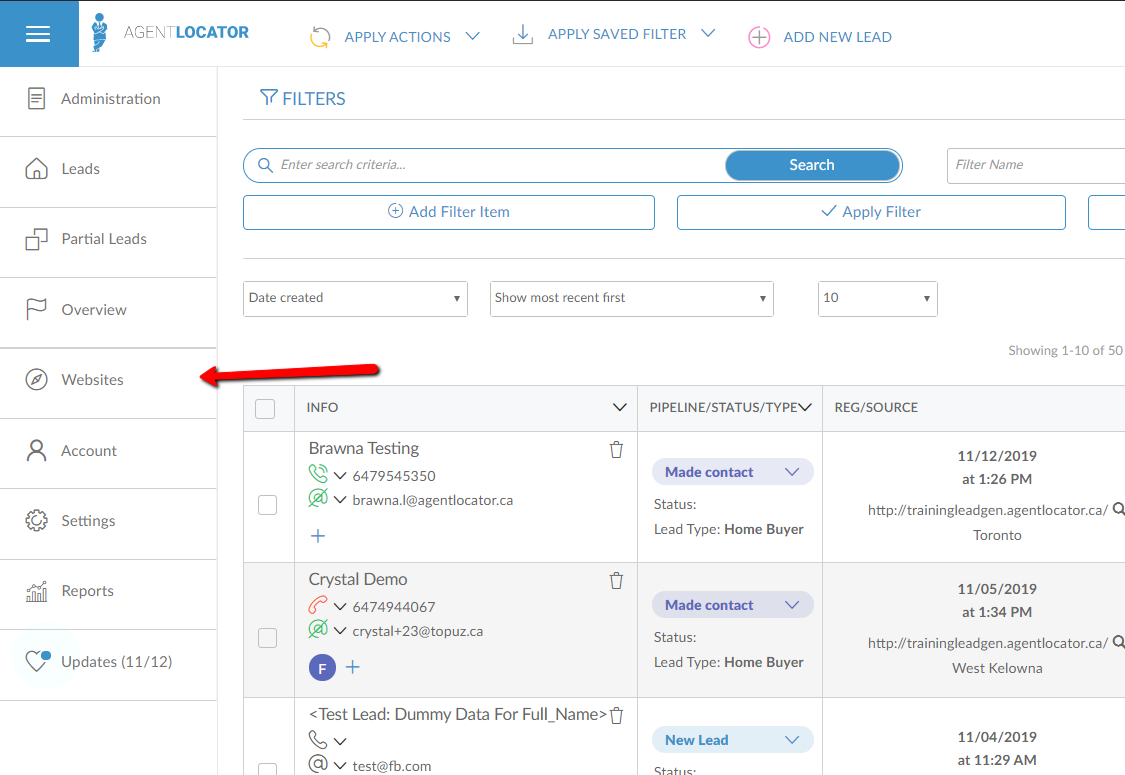Delete the Crystal Demo lead
The height and width of the screenshot is (775, 1125).
click(616, 581)
